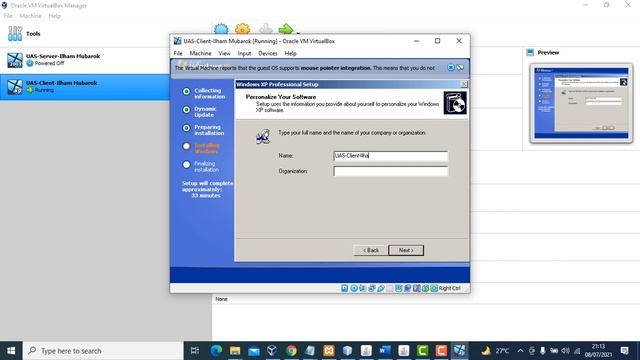Click the USB device status icon
The height and width of the screenshot is (360, 640).
[x=381, y=288]
